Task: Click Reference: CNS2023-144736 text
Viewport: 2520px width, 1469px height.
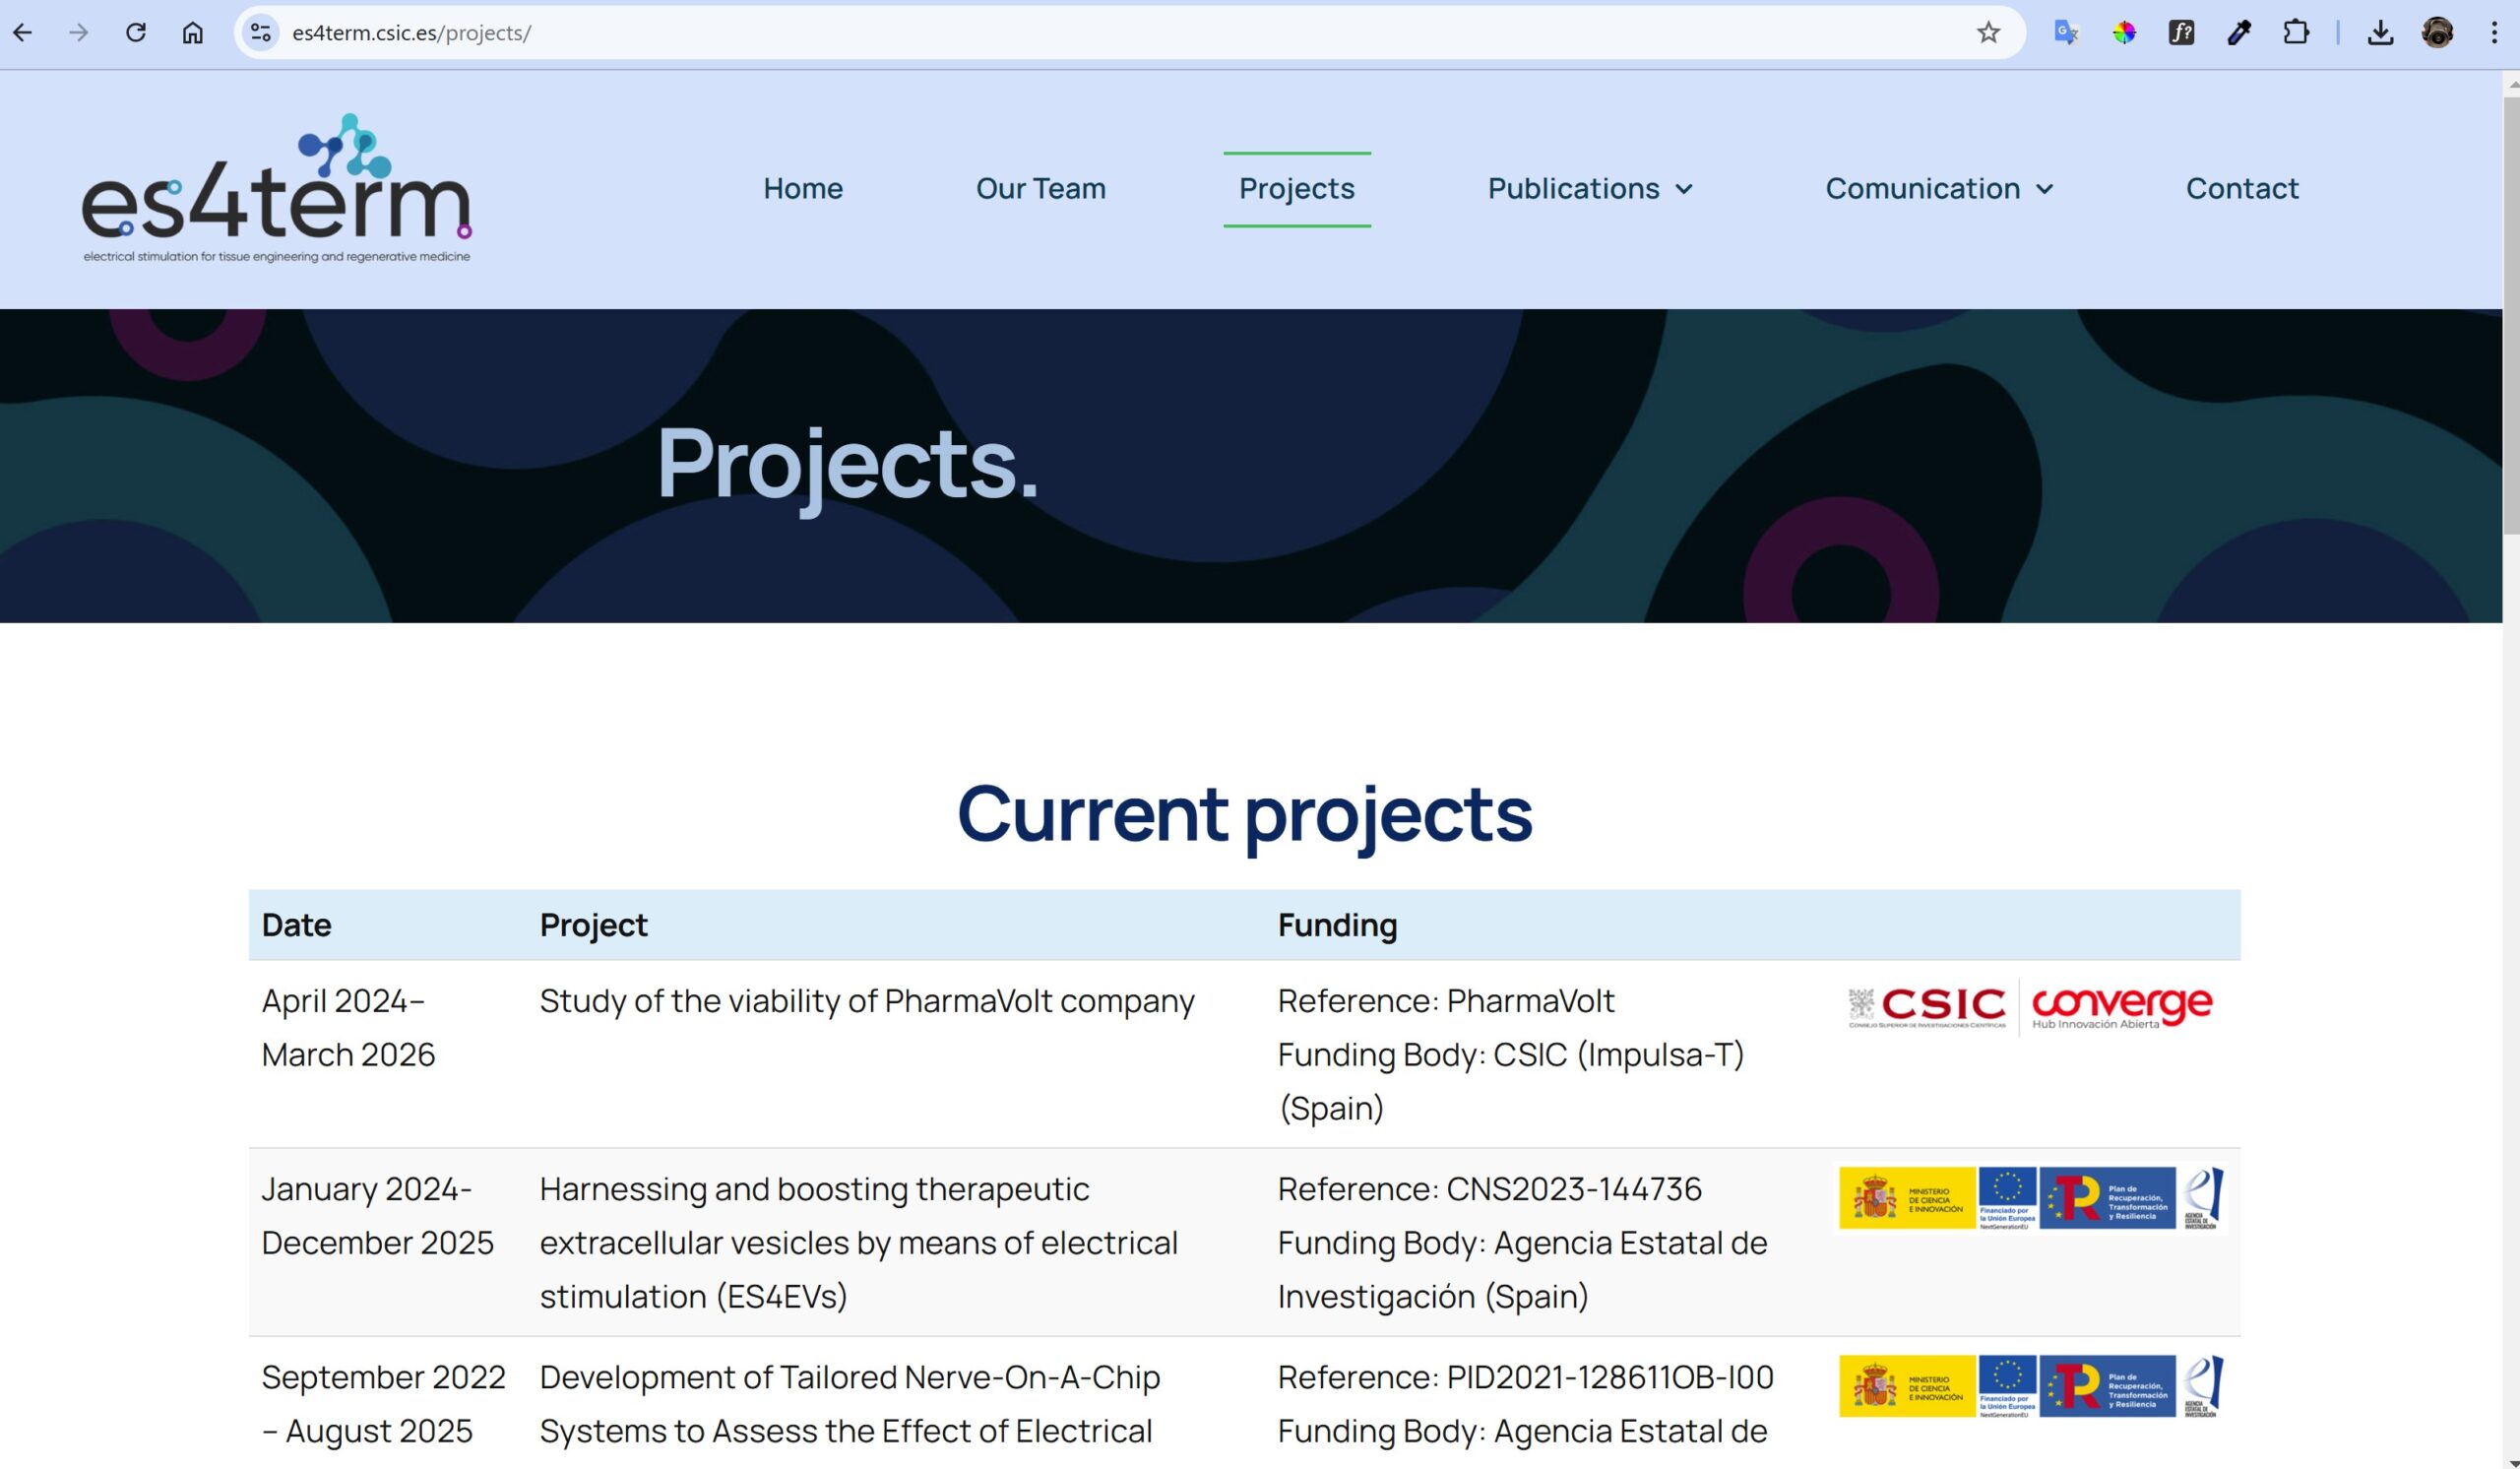Action: click(x=1489, y=1189)
